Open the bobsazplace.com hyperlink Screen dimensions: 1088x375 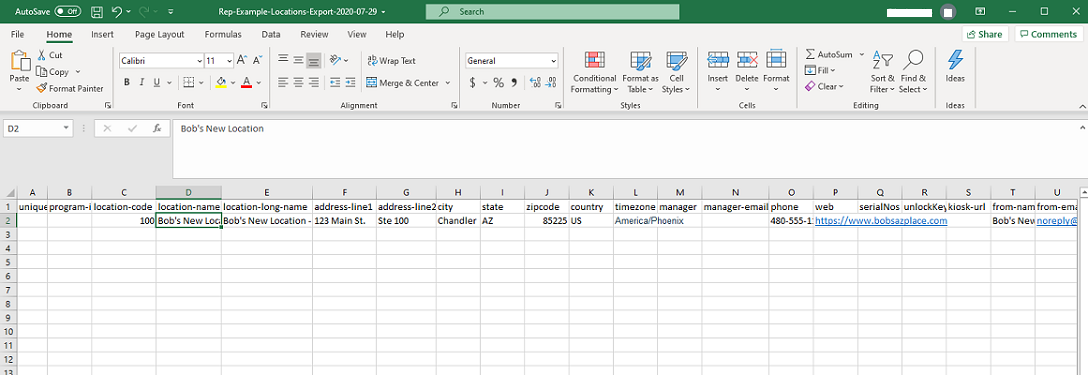[881, 220]
